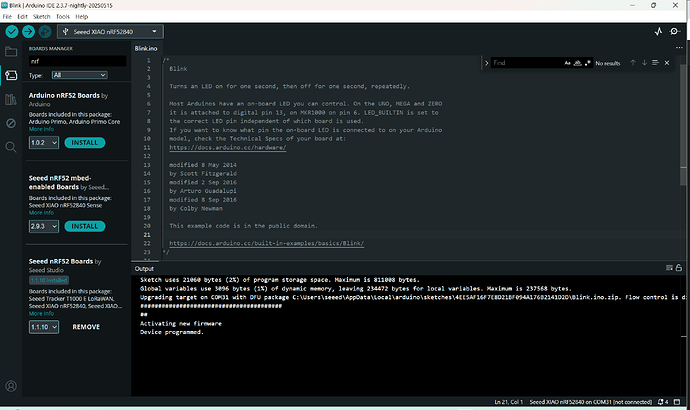The height and width of the screenshot is (410, 690).
Task: Click line number 21 in the gutter
Action: [147, 234]
